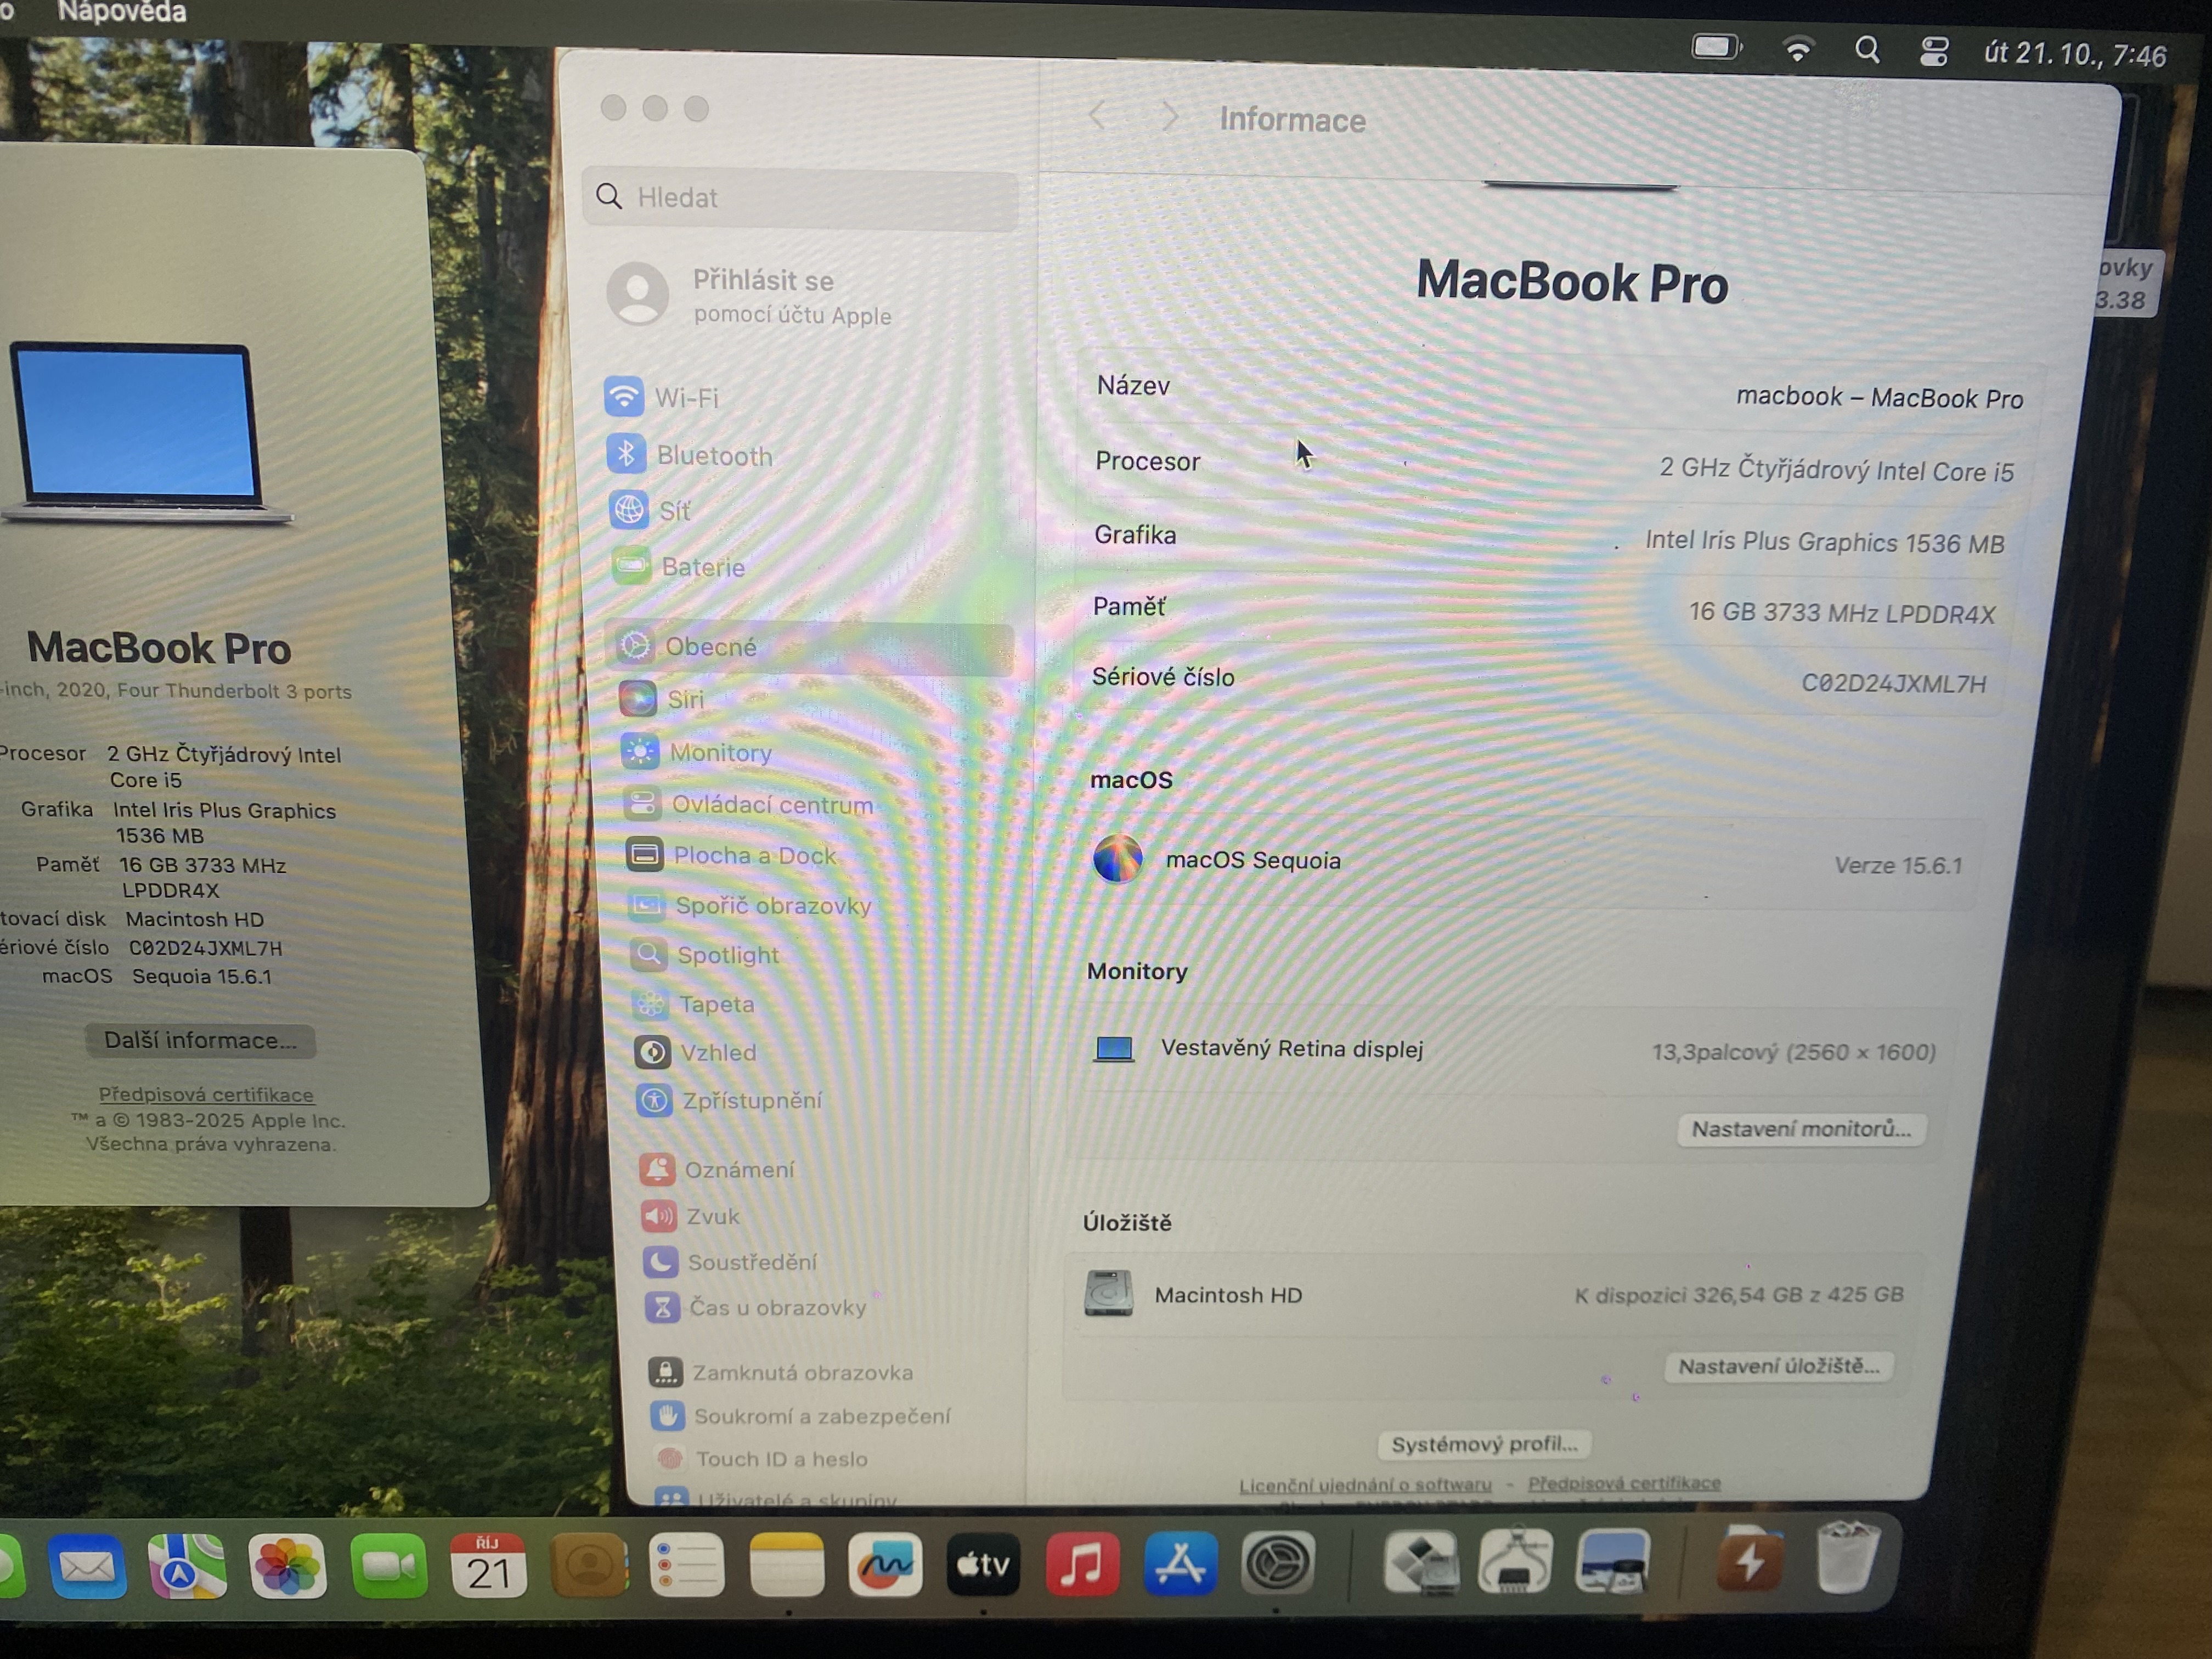This screenshot has height=1659, width=2212.
Task: Go back using the toolbar chevron
Action: 1098,117
